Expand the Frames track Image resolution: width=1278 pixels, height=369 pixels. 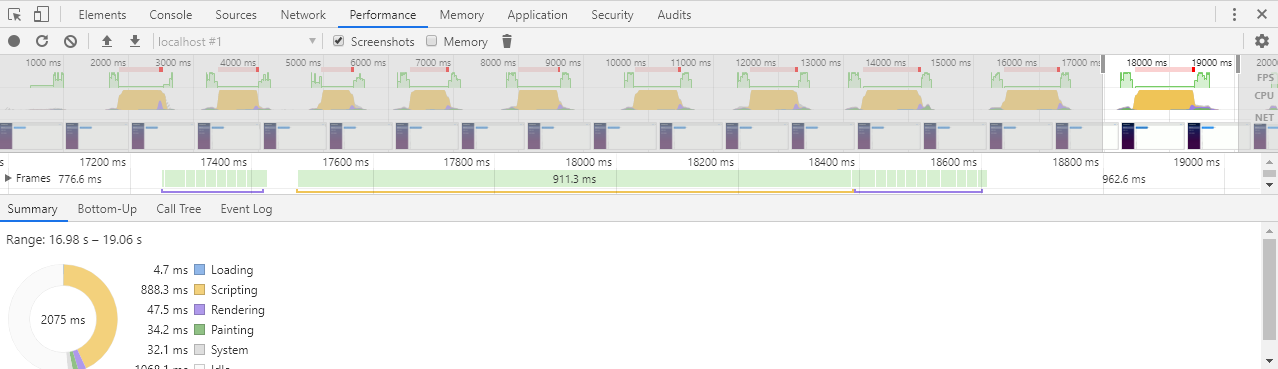[9, 178]
